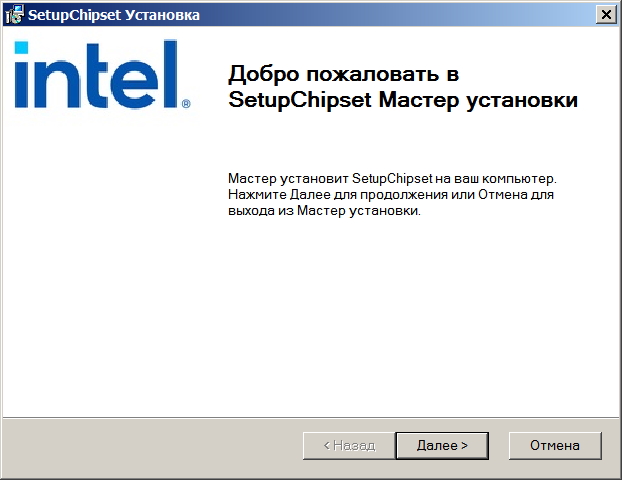Click the tall letter 'l' of the Intel logo
The height and width of the screenshot is (480, 622).
170,74
